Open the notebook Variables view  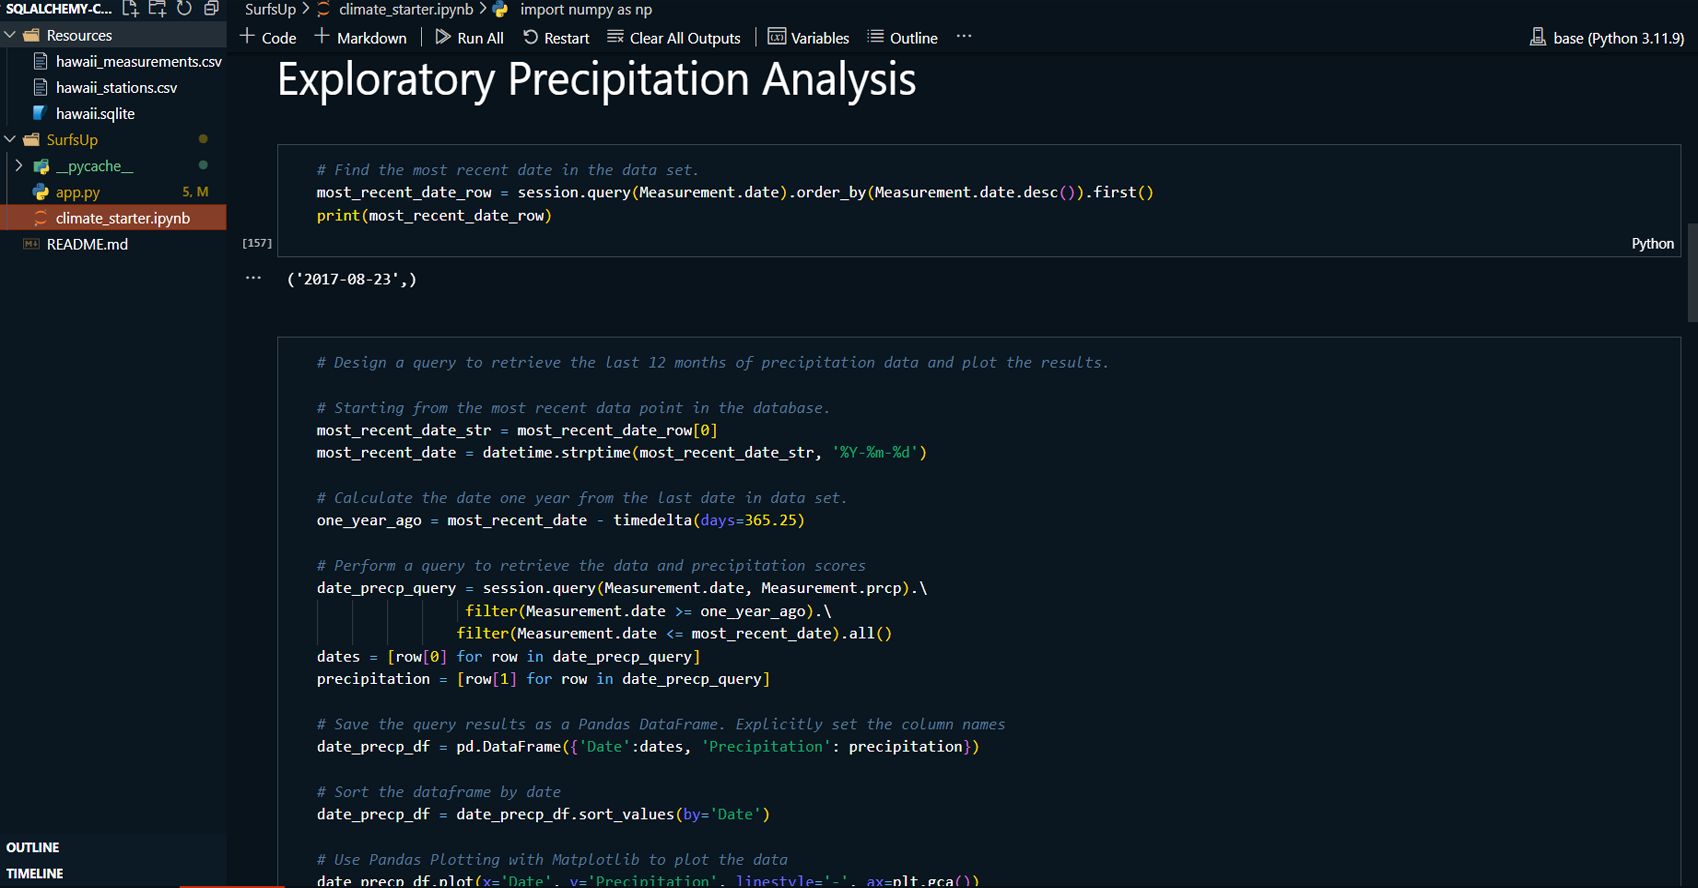coord(808,38)
